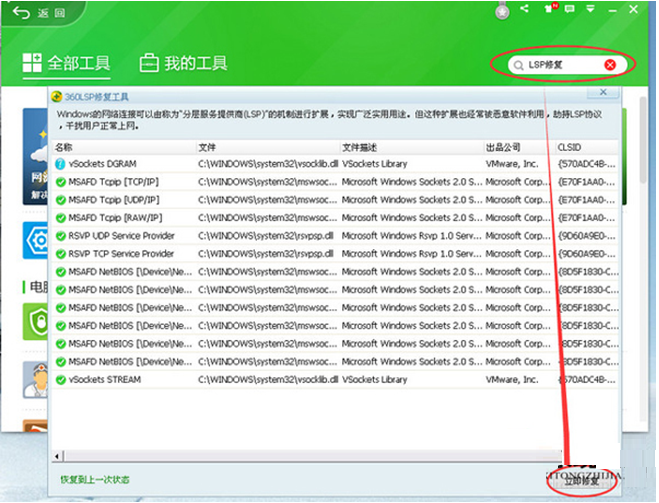Go back with the 返回 arrow
This screenshot has height=503, width=659.
click(39, 13)
